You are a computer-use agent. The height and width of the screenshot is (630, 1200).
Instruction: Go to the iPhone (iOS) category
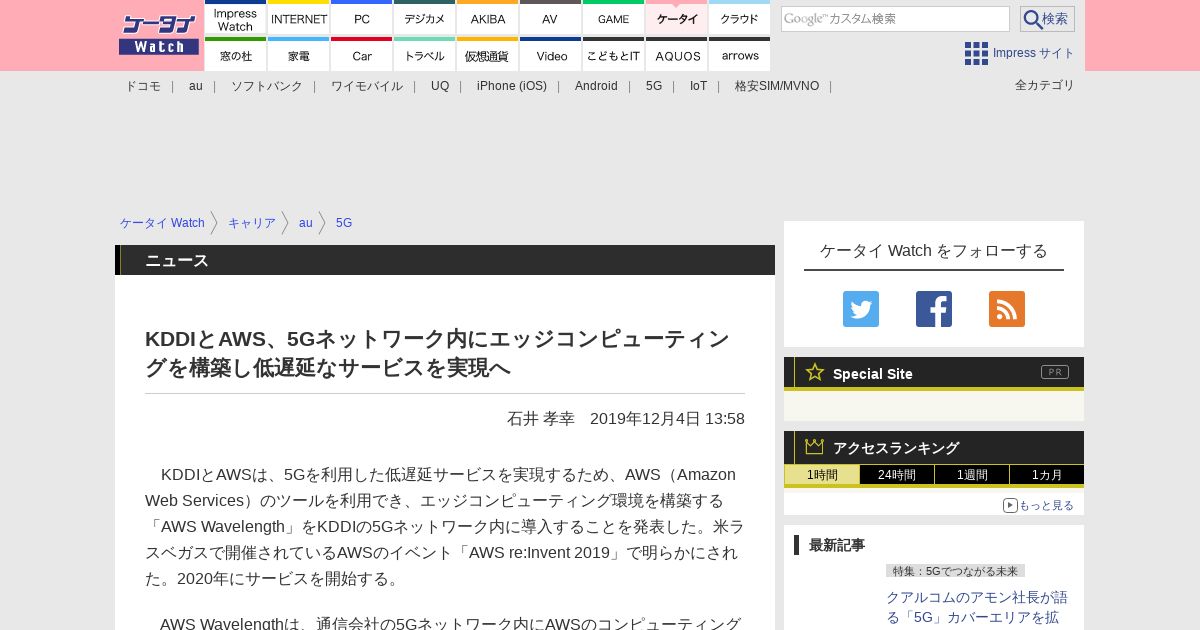click(x=512, y=86)
